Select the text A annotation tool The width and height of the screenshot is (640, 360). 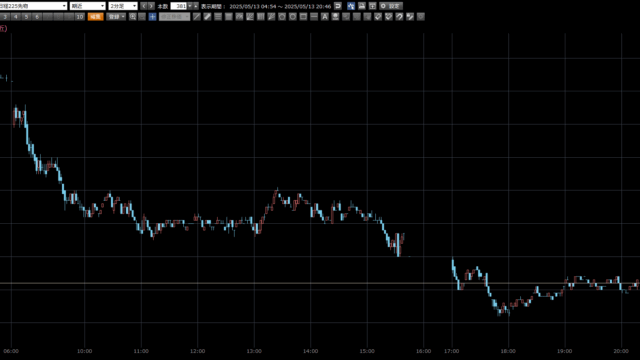click(x=324, y=17)
